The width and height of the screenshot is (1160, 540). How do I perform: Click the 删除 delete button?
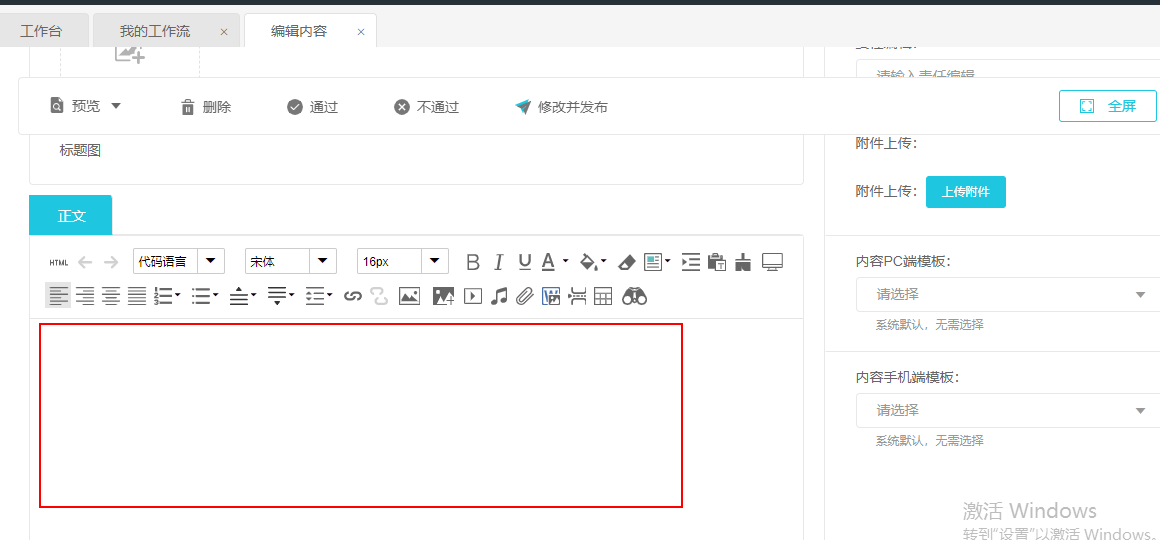[x=206, y=107]
